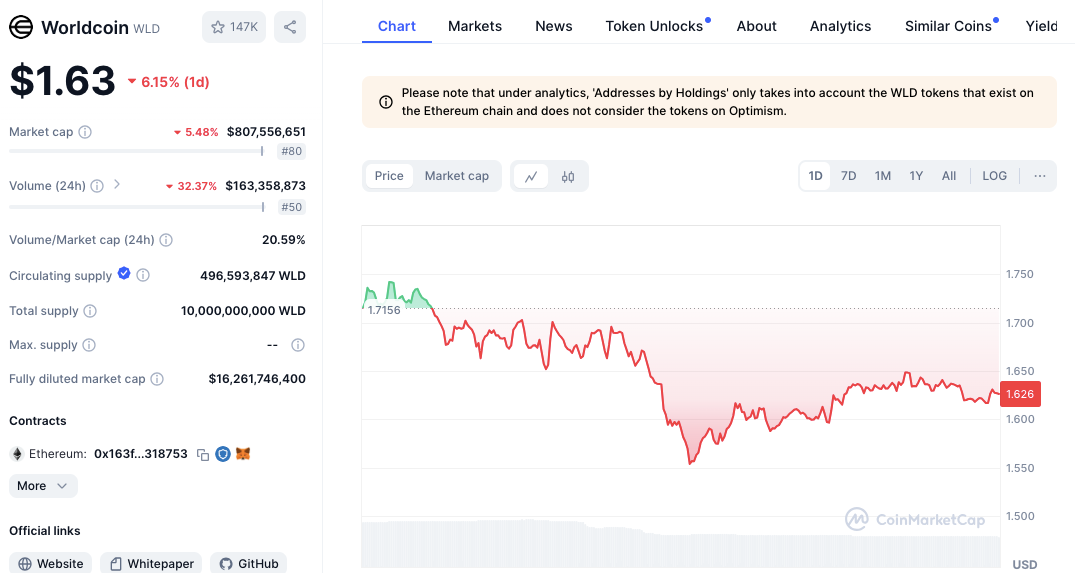Select the Market cap chart toggle

click(457, 176)
